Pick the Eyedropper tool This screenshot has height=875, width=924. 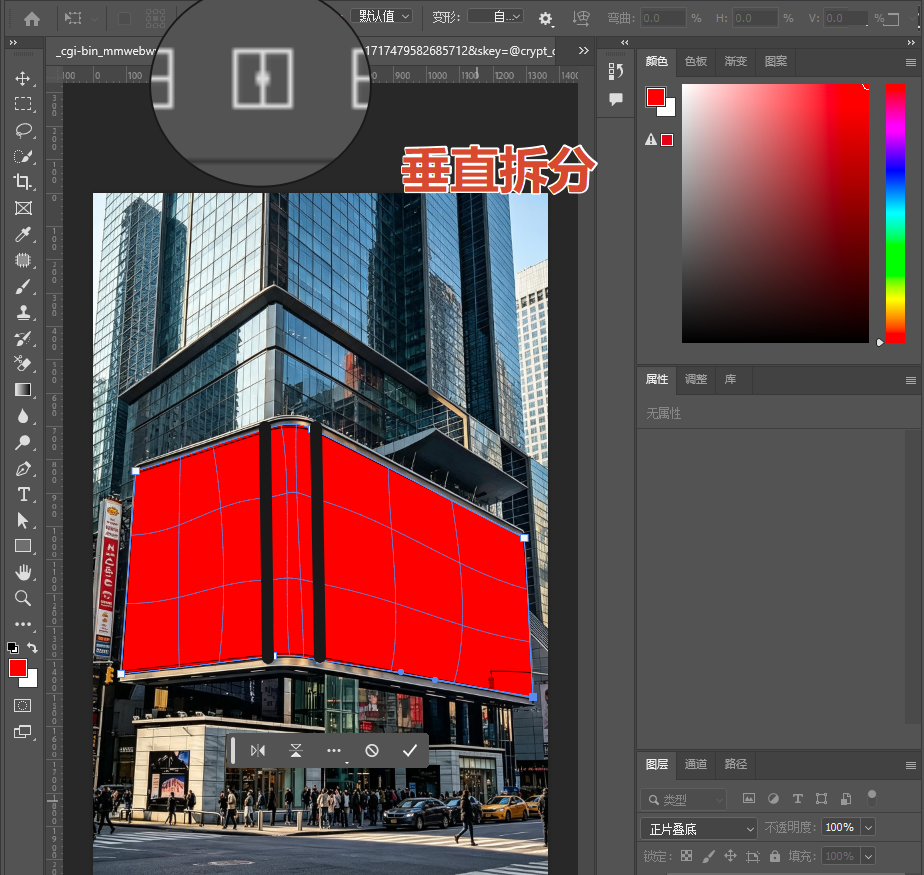pos(23,235)
